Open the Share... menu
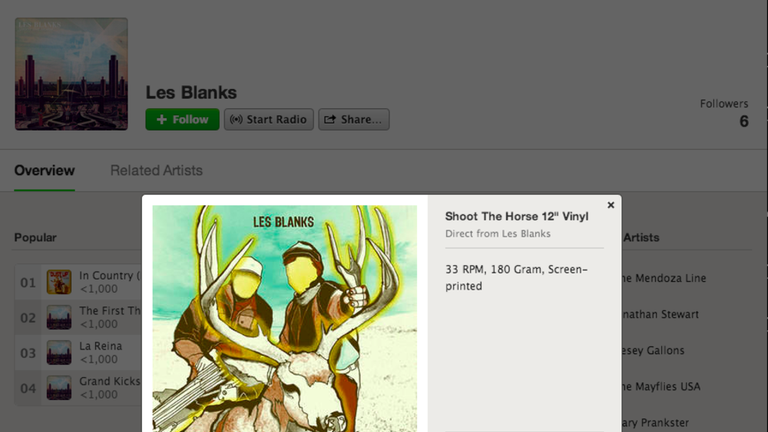 point(354,120)
